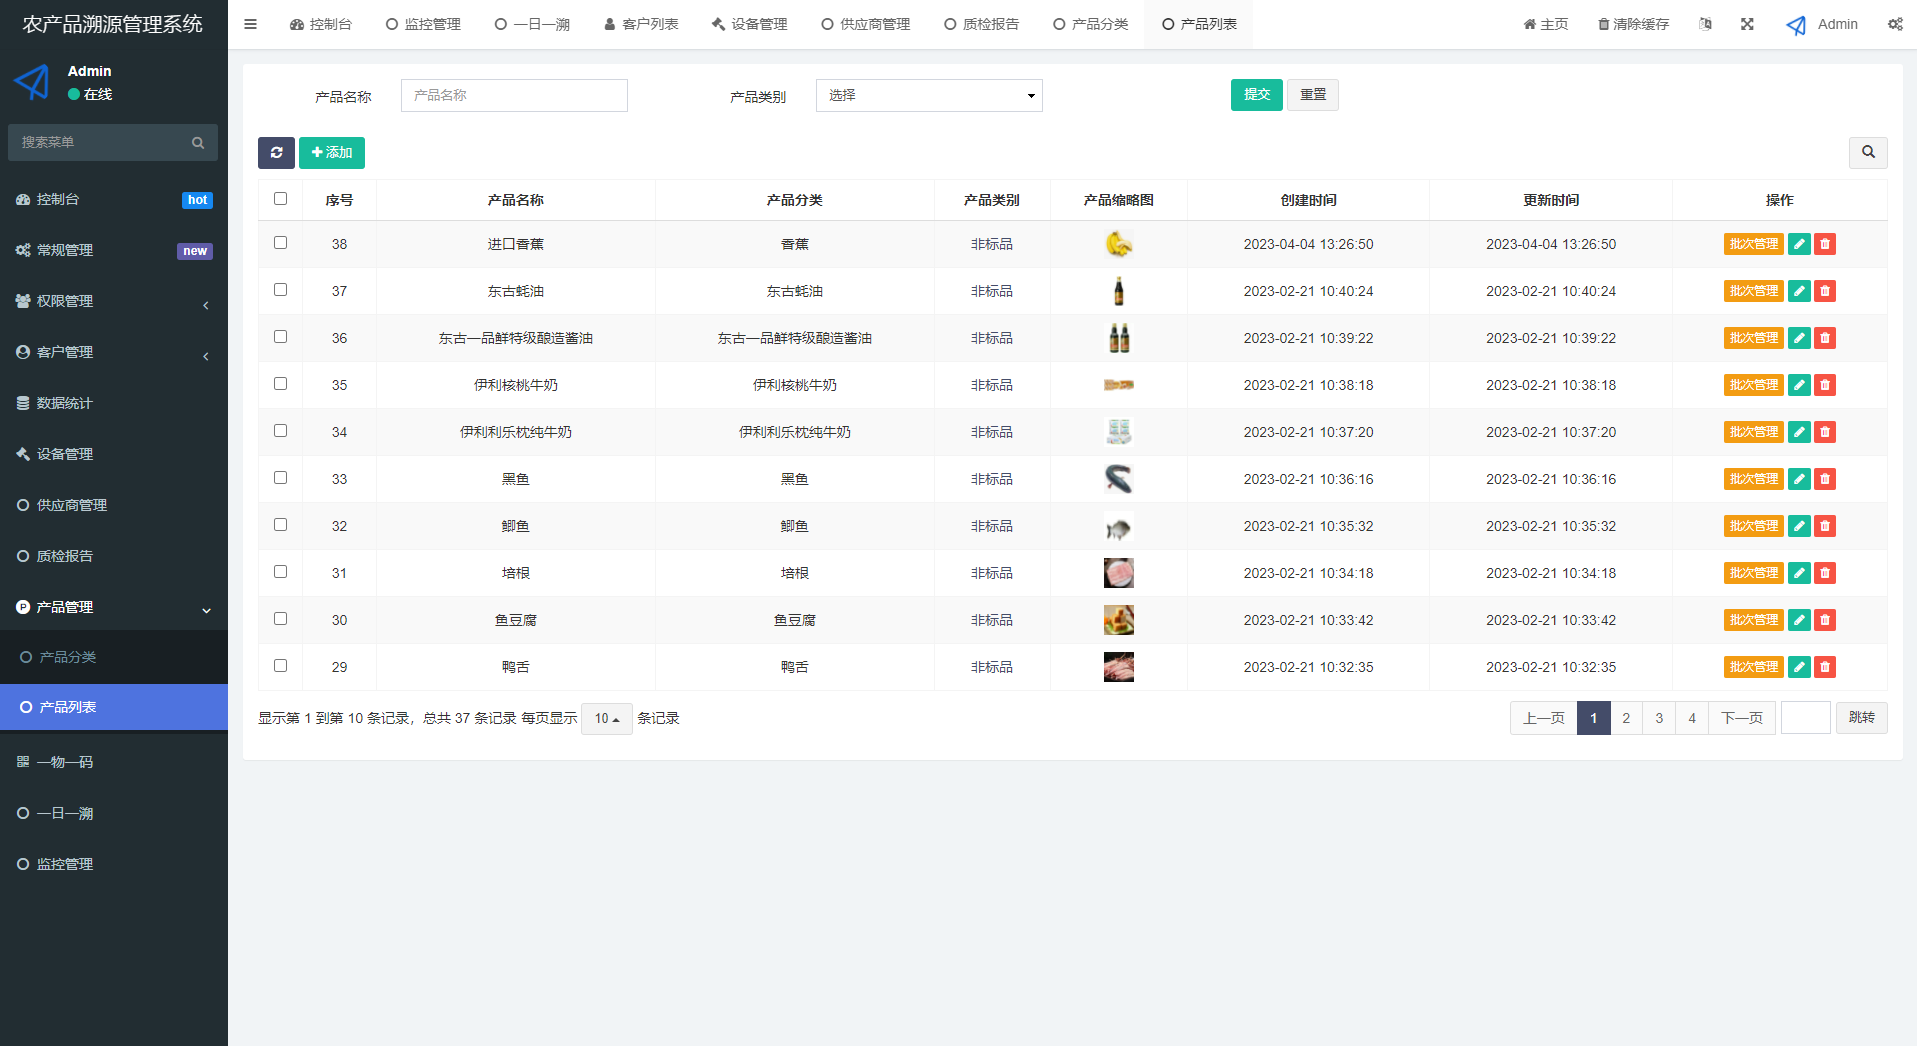
Task: Open the settings gear at top right
Action: point(1894,23)
